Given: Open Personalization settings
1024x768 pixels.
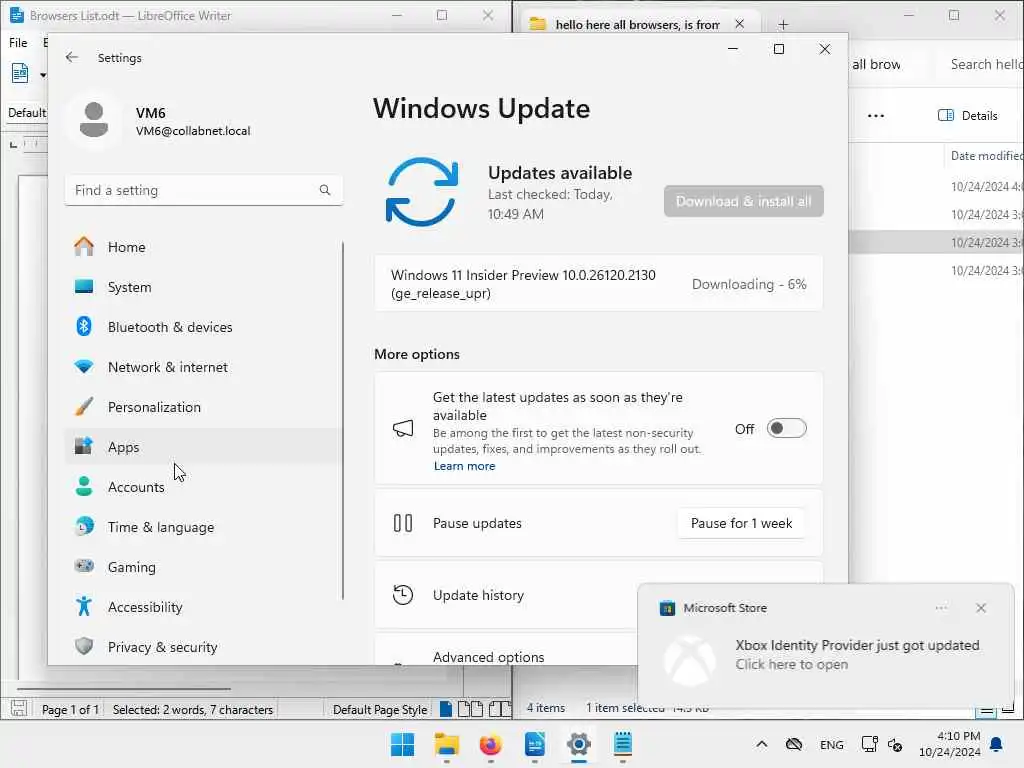Looking at the screenshot, I should [204, 407].
